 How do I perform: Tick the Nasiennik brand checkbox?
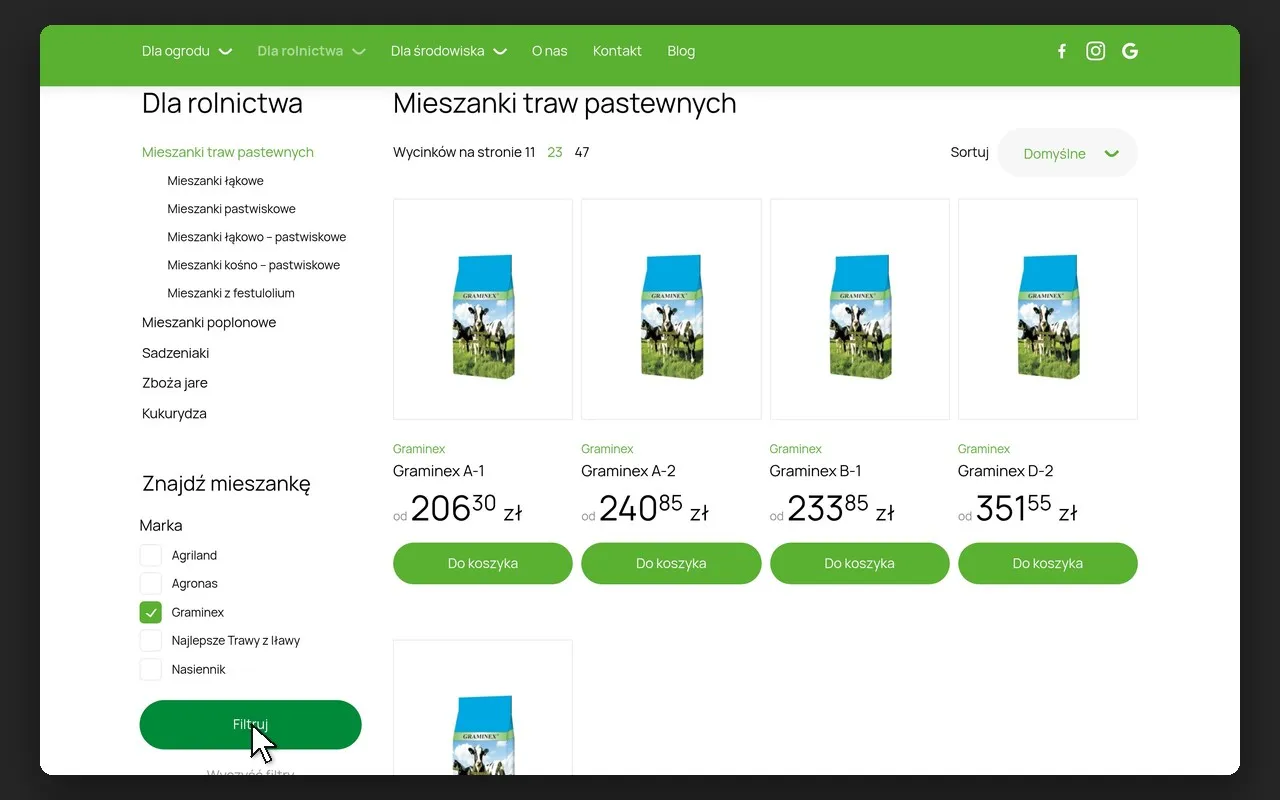point(151,669)
